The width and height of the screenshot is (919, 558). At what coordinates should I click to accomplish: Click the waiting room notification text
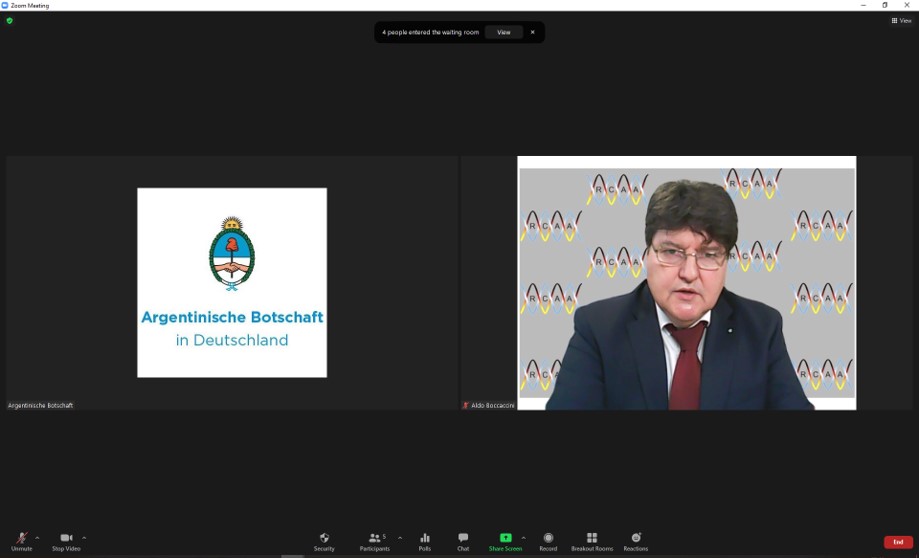(431, 32)
